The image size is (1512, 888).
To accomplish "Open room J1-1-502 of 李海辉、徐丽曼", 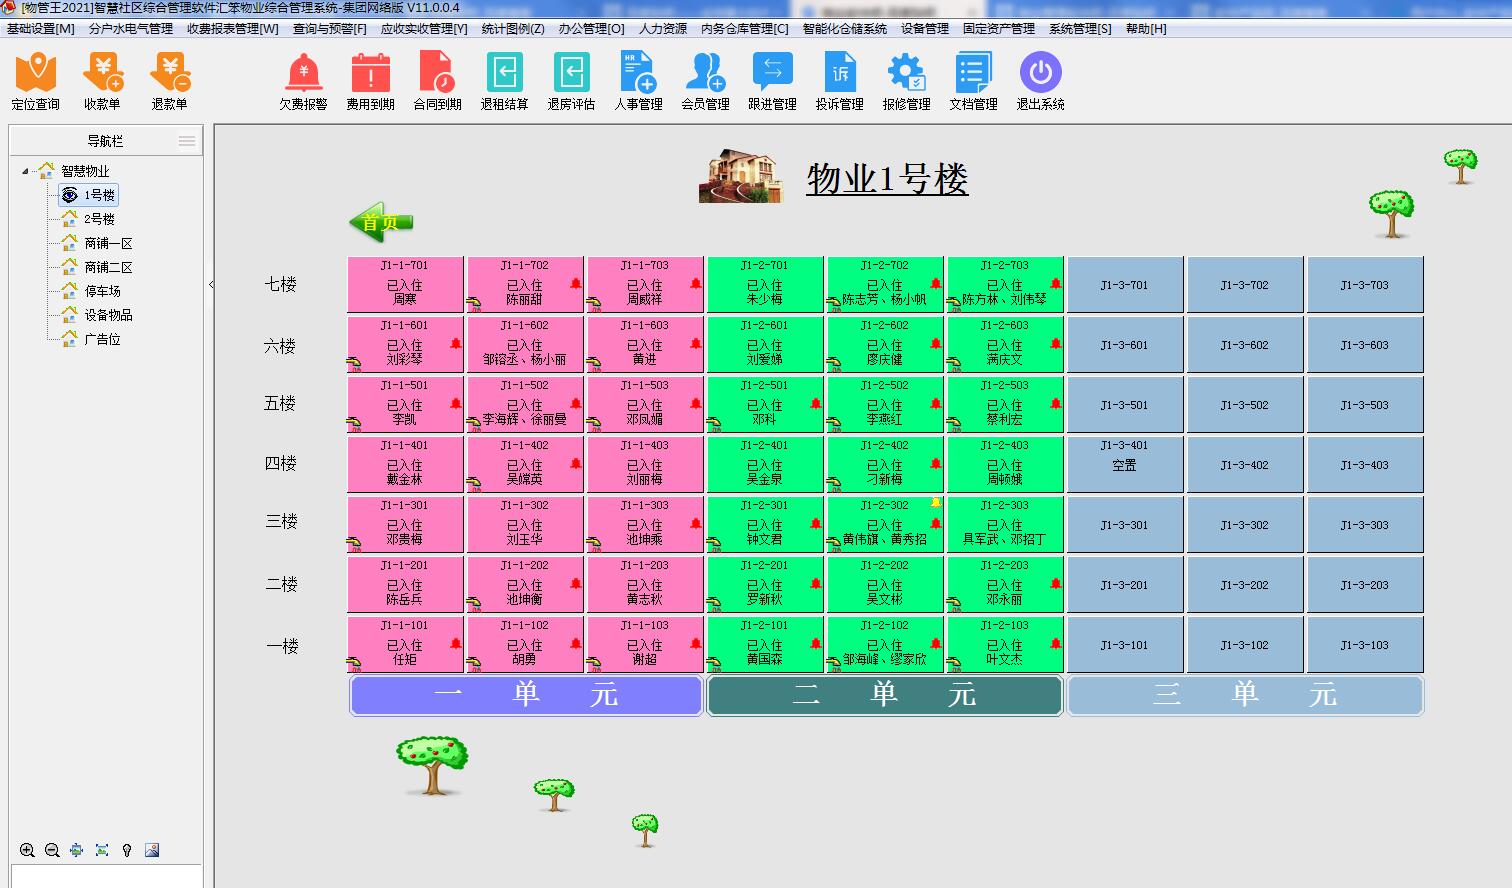I will 525,405.
